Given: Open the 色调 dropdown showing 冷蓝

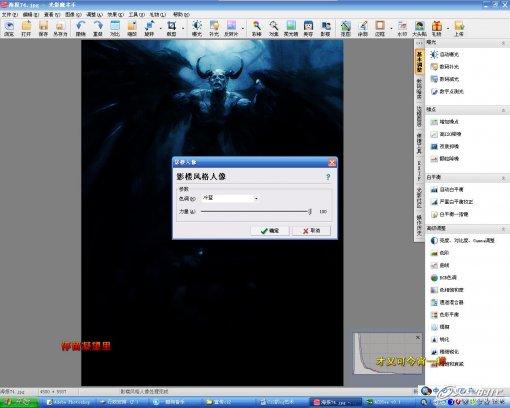Looking at the screenshot, I should click(x=230, y=198).
